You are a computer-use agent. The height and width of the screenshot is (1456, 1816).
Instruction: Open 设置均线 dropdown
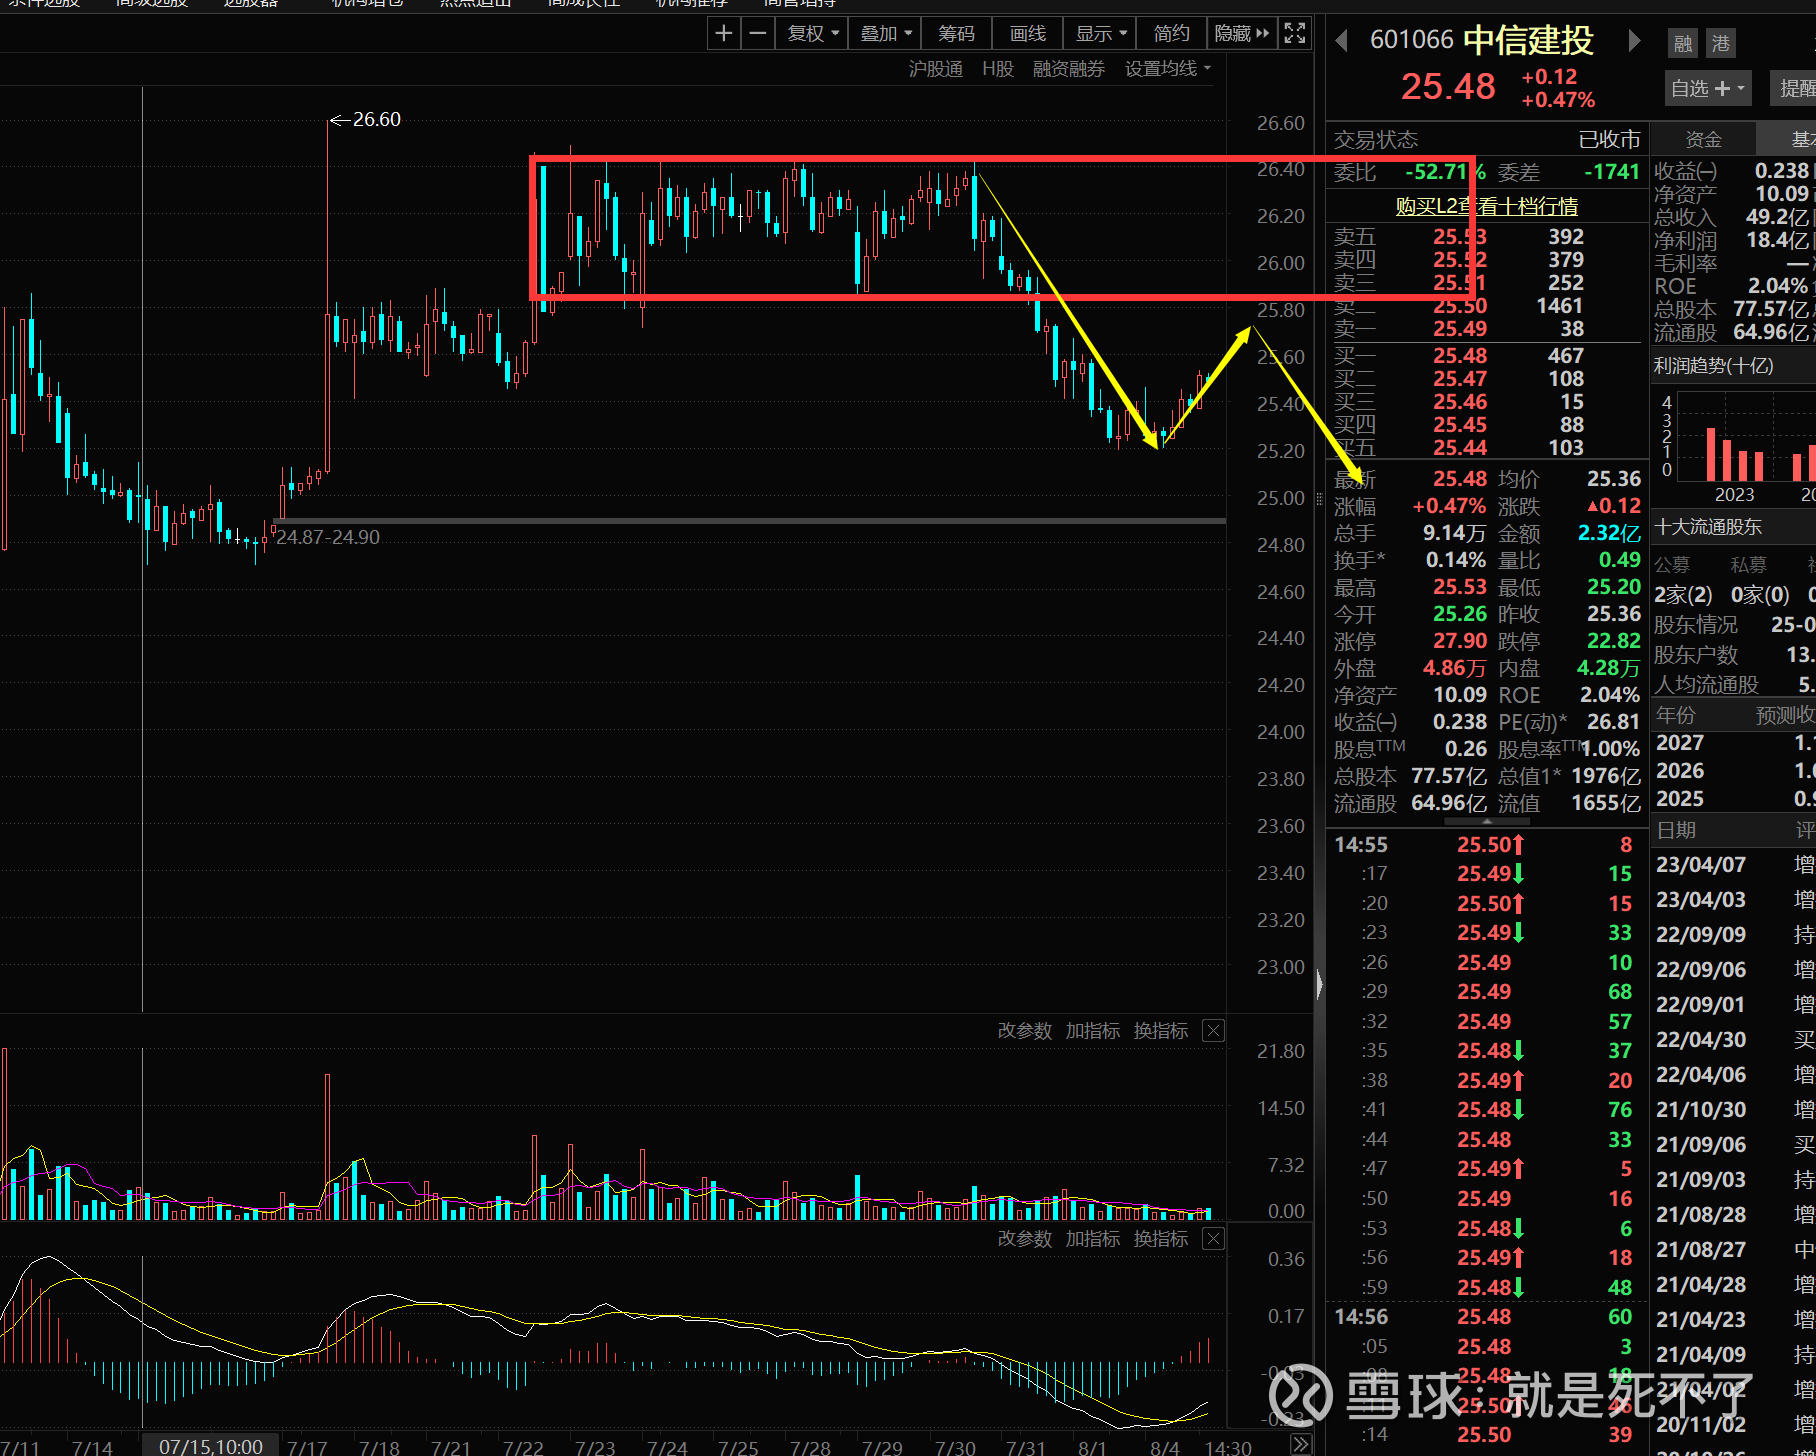click(1167, 68)
